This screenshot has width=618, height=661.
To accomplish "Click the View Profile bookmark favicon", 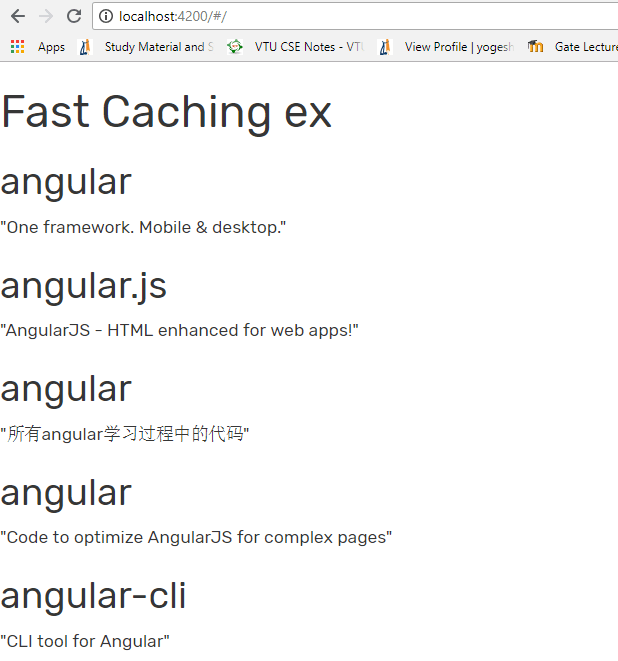I will pyautogui.click(x=385, y=47).
